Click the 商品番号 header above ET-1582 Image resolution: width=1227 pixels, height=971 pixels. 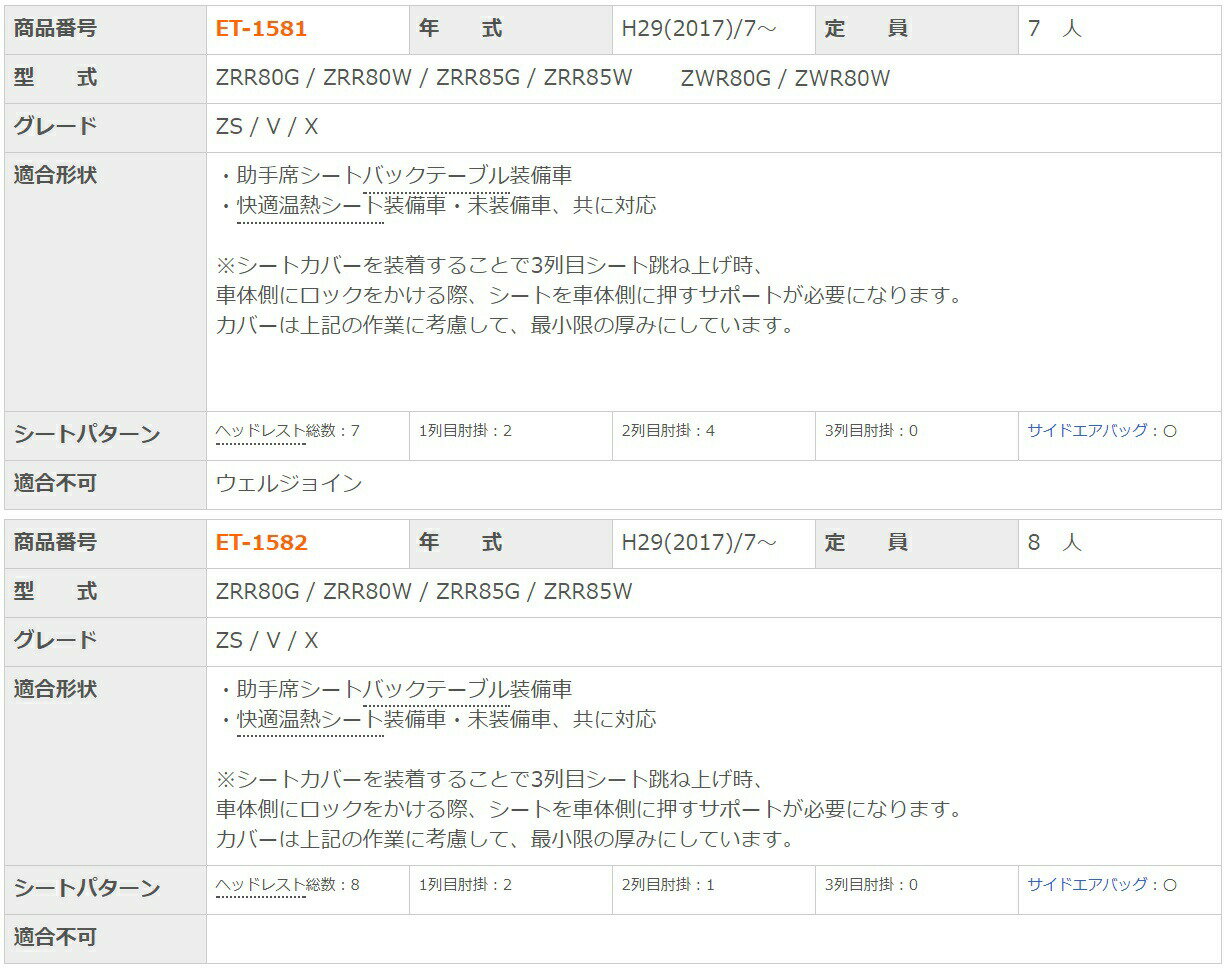pos(56,543)
